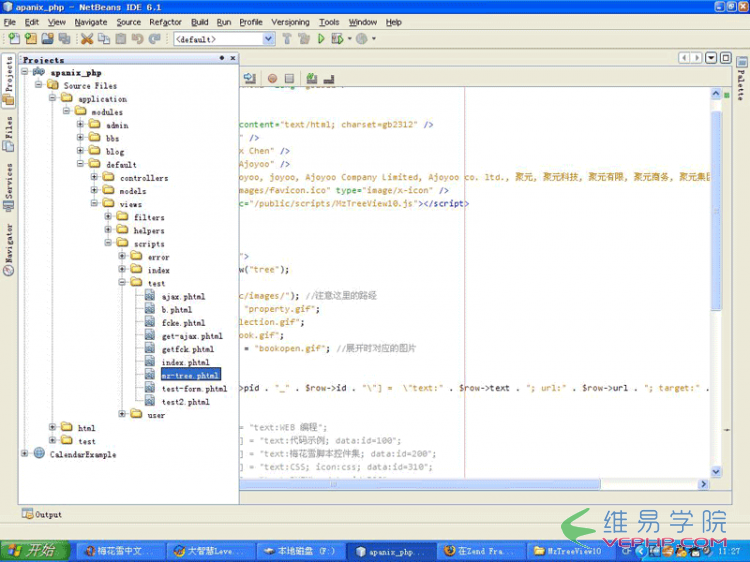Open the Navigator side tab
The width and height of the screenshot is (750, 562).
[9, 250]
